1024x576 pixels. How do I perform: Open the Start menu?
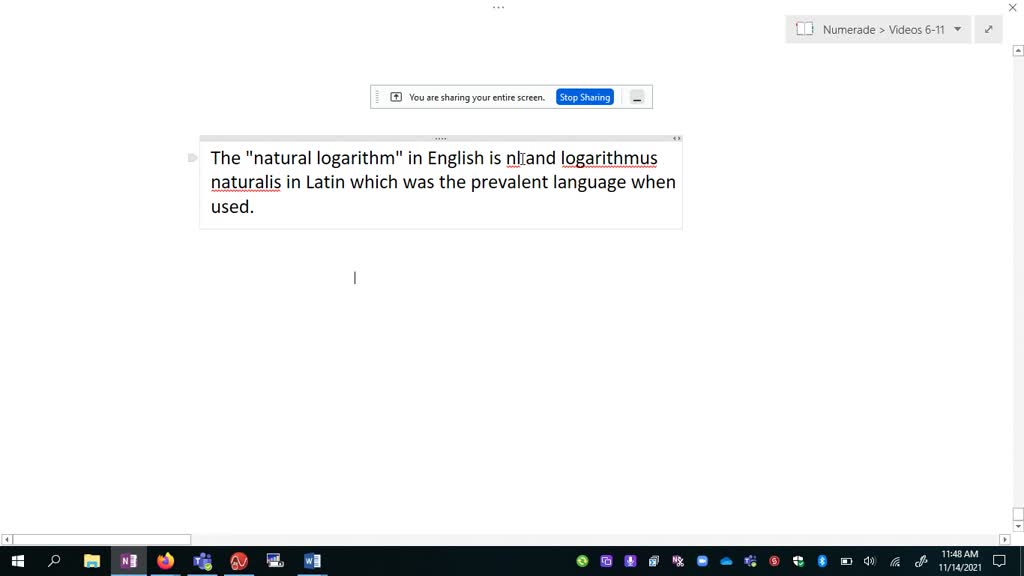(x=18, y=561)
